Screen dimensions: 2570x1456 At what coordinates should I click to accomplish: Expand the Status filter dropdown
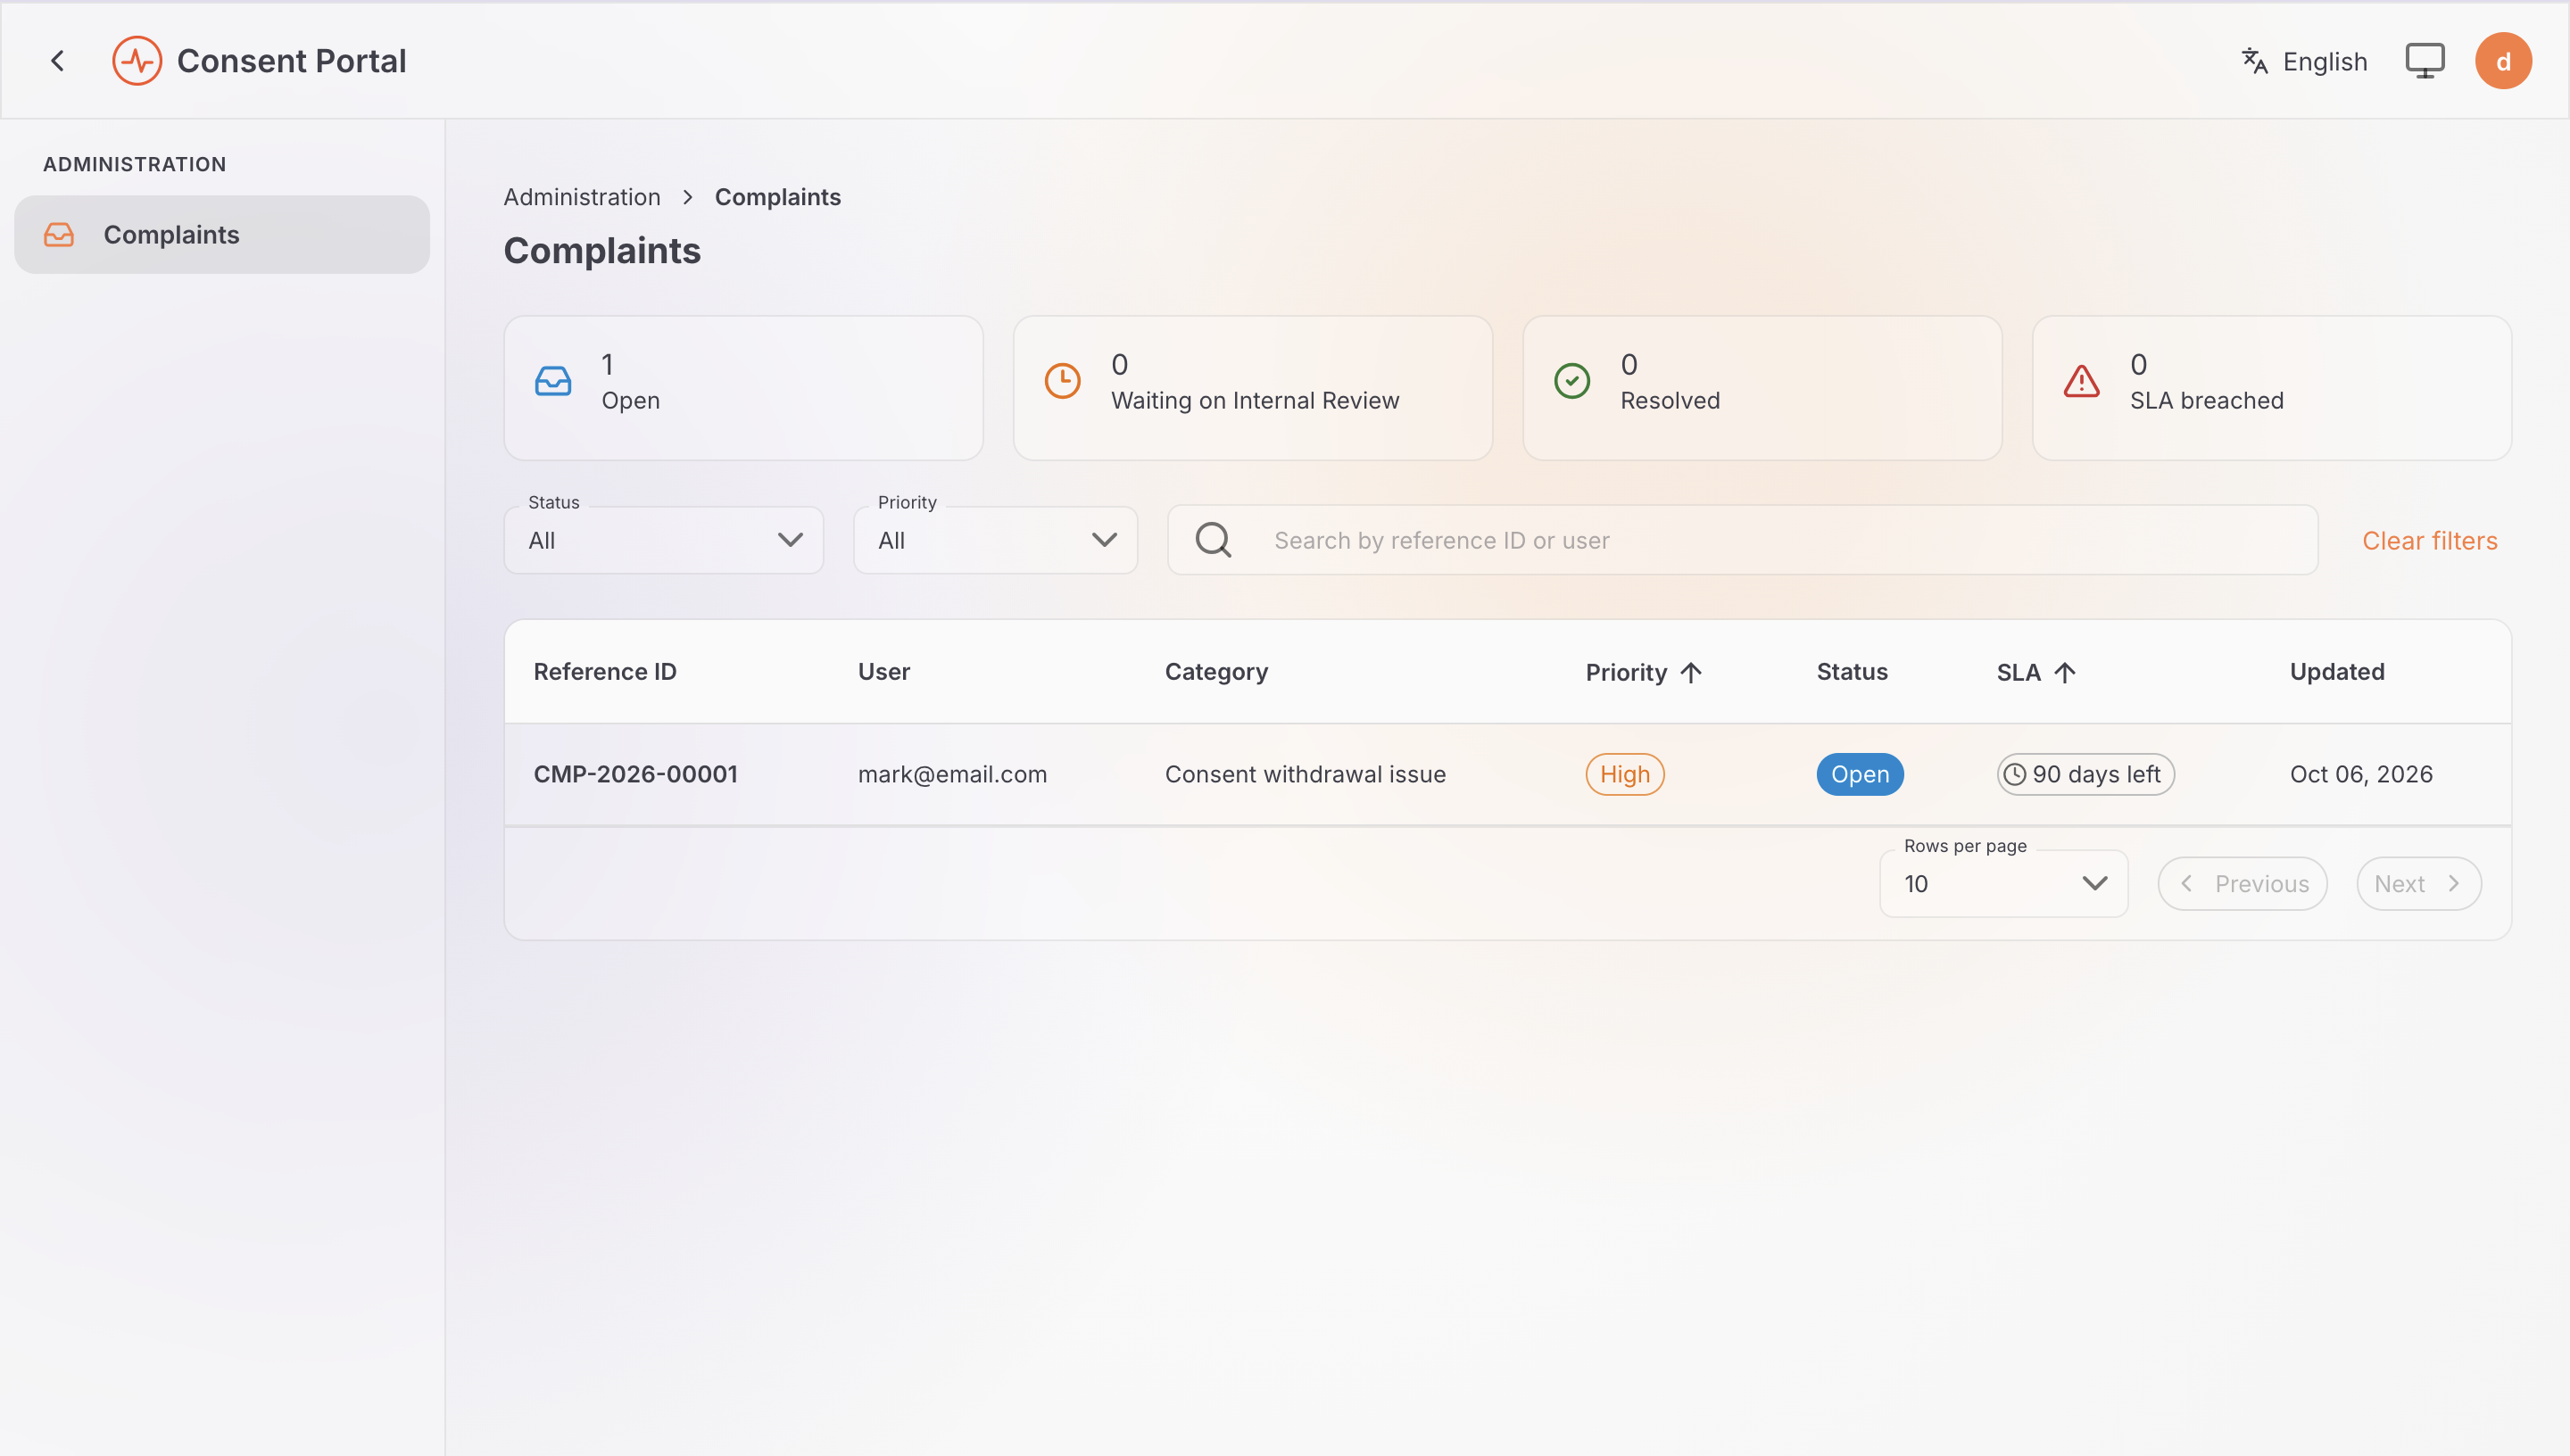664,540
